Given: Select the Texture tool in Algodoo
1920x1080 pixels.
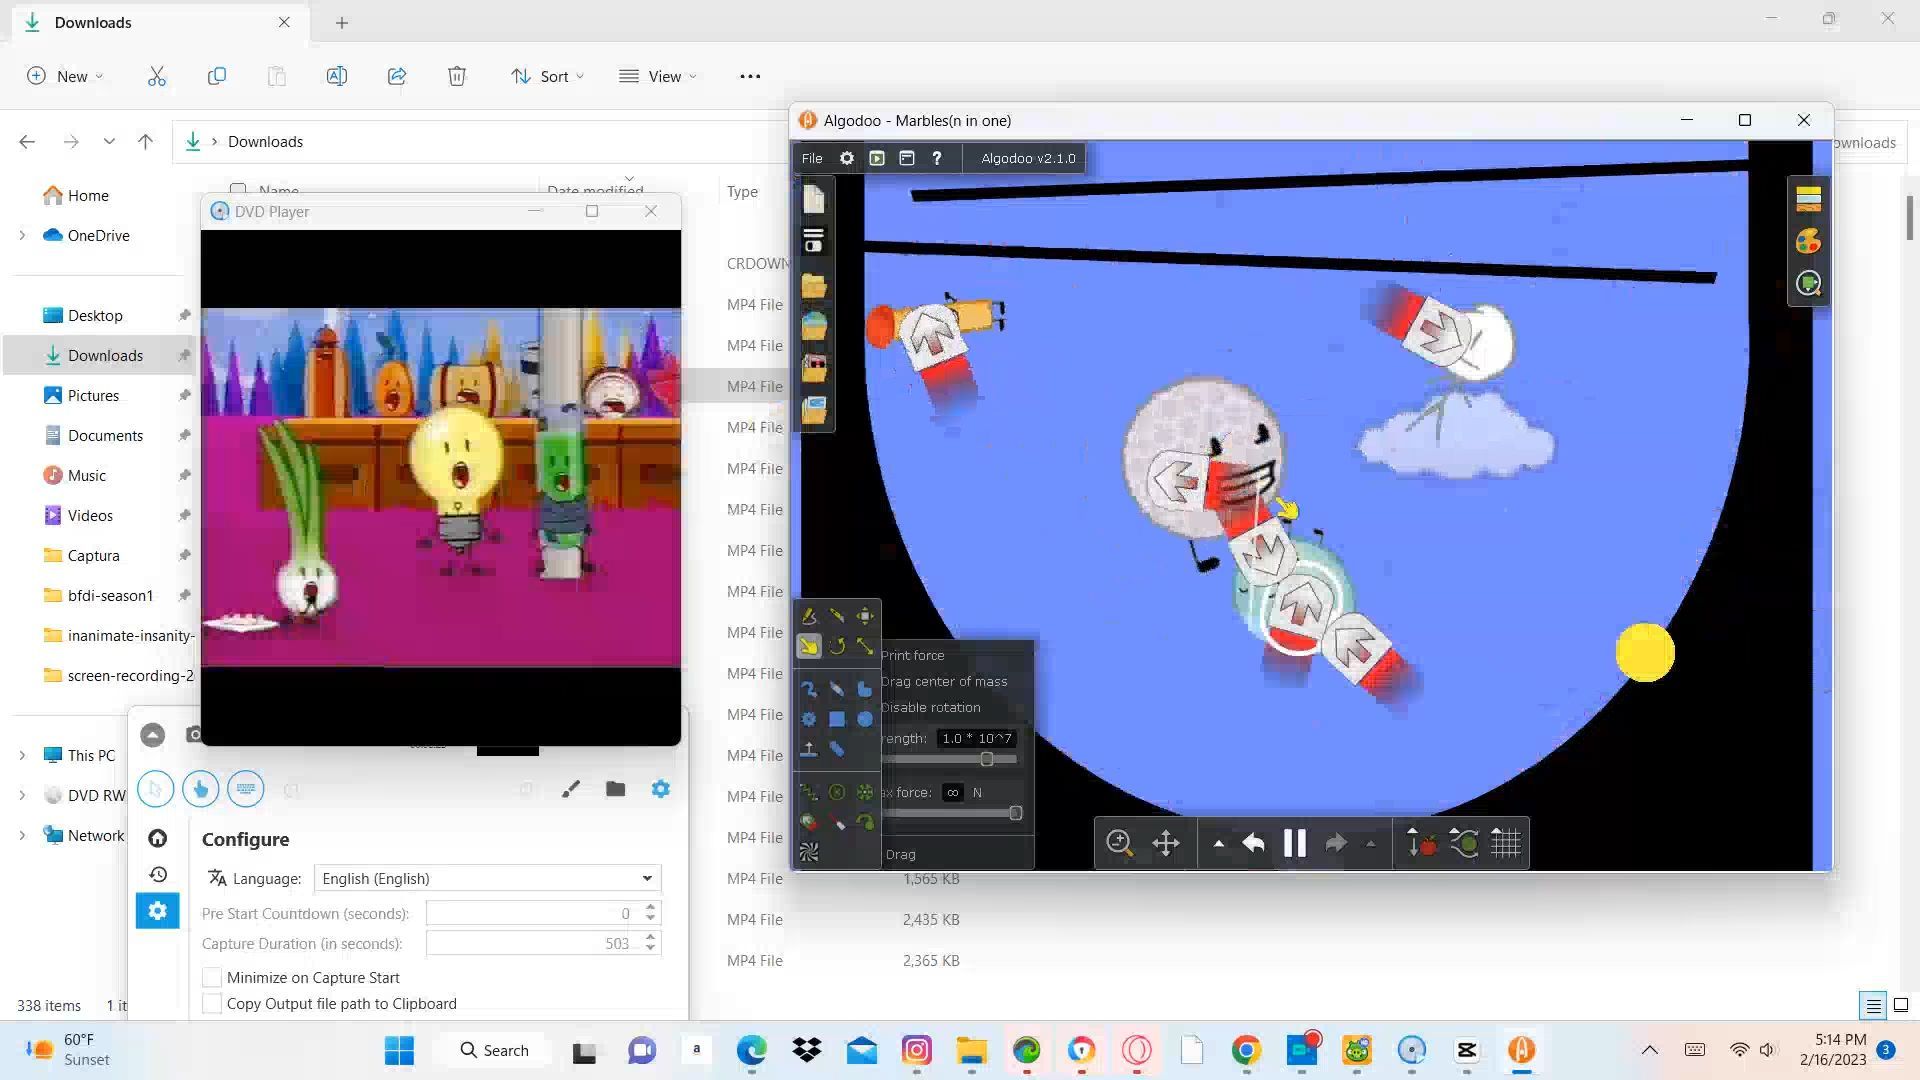Looking at the screenshot, I should click(809, 853).
